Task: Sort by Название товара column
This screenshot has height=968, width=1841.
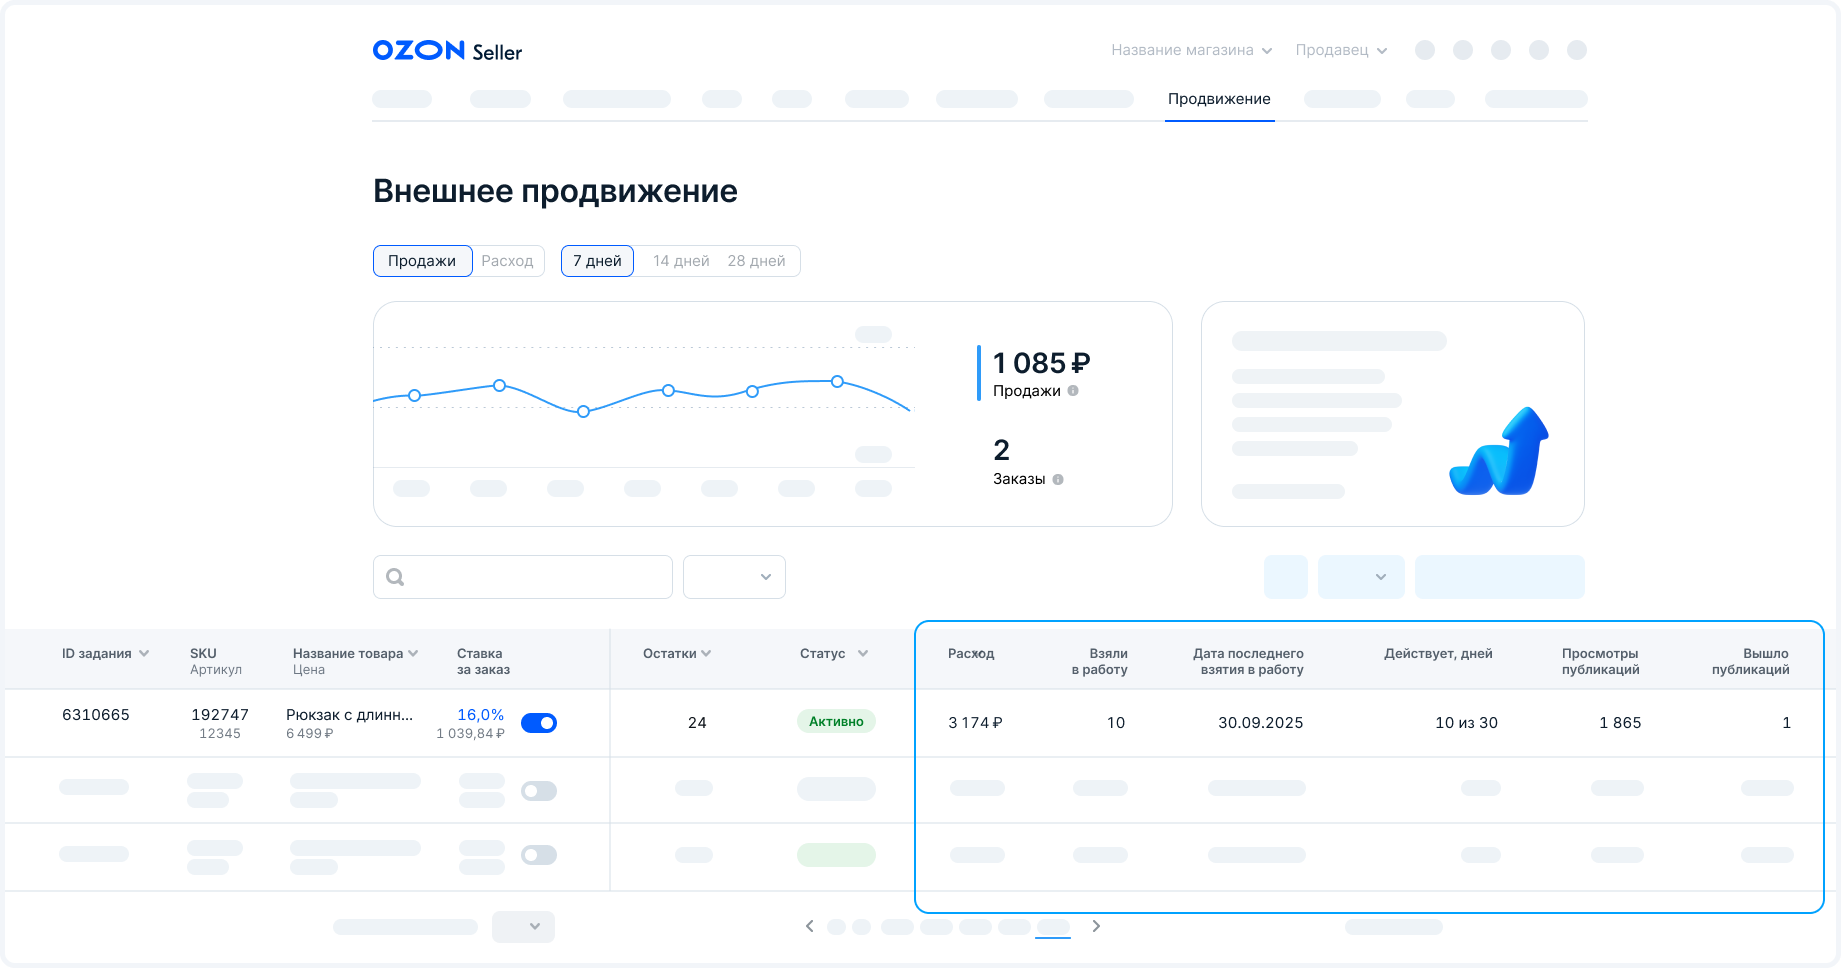Action: coord(355,653)
